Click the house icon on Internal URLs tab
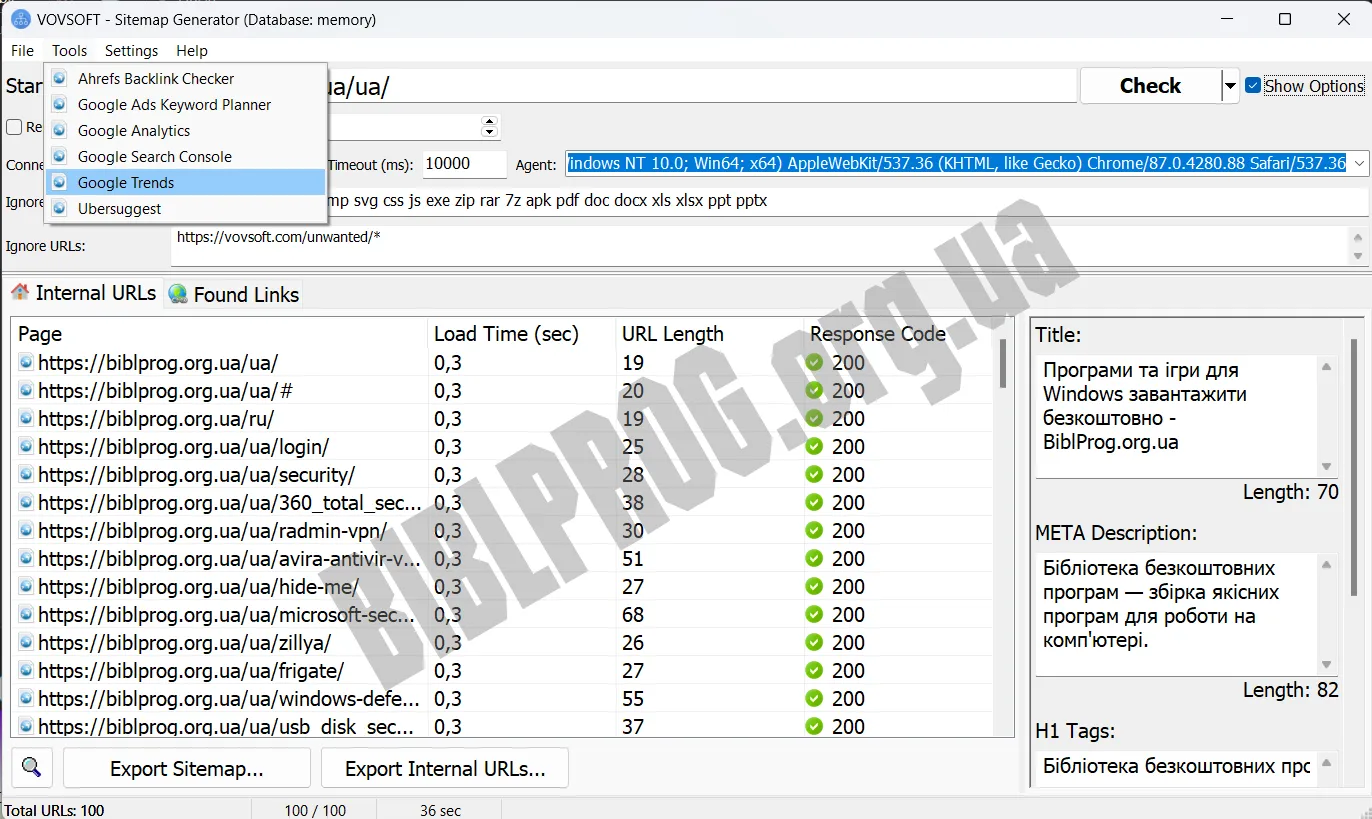 click(20, 292)
